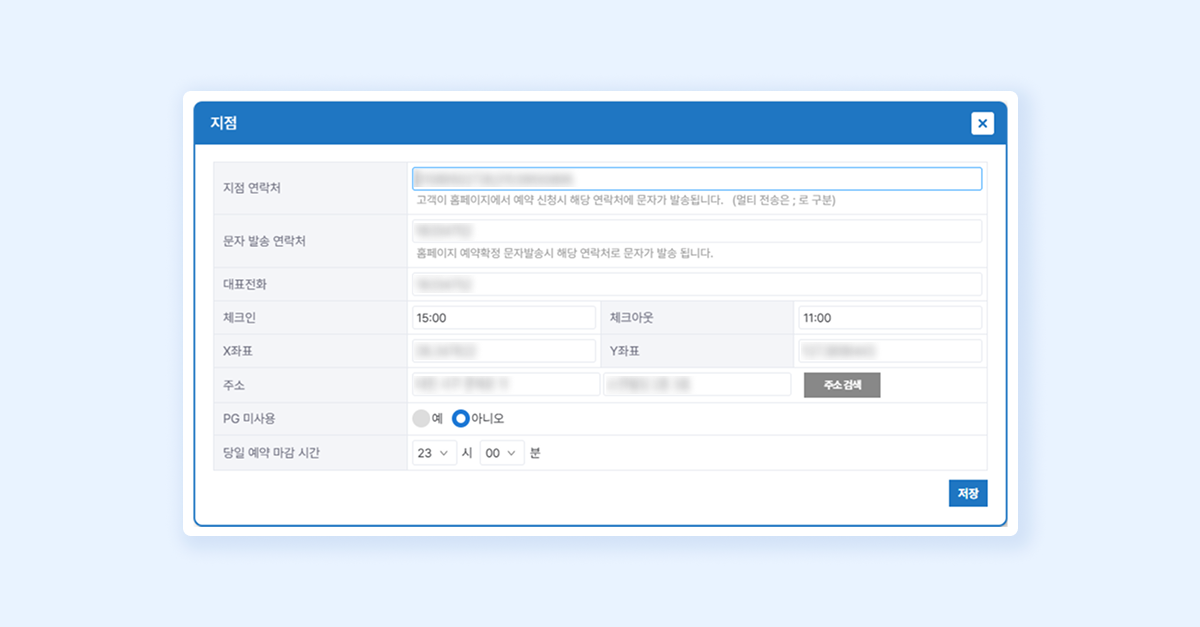The height and width of the screenshot is (627, 1200).
Task: Focus the 대표전화 input field
Action: click(697, 284)
